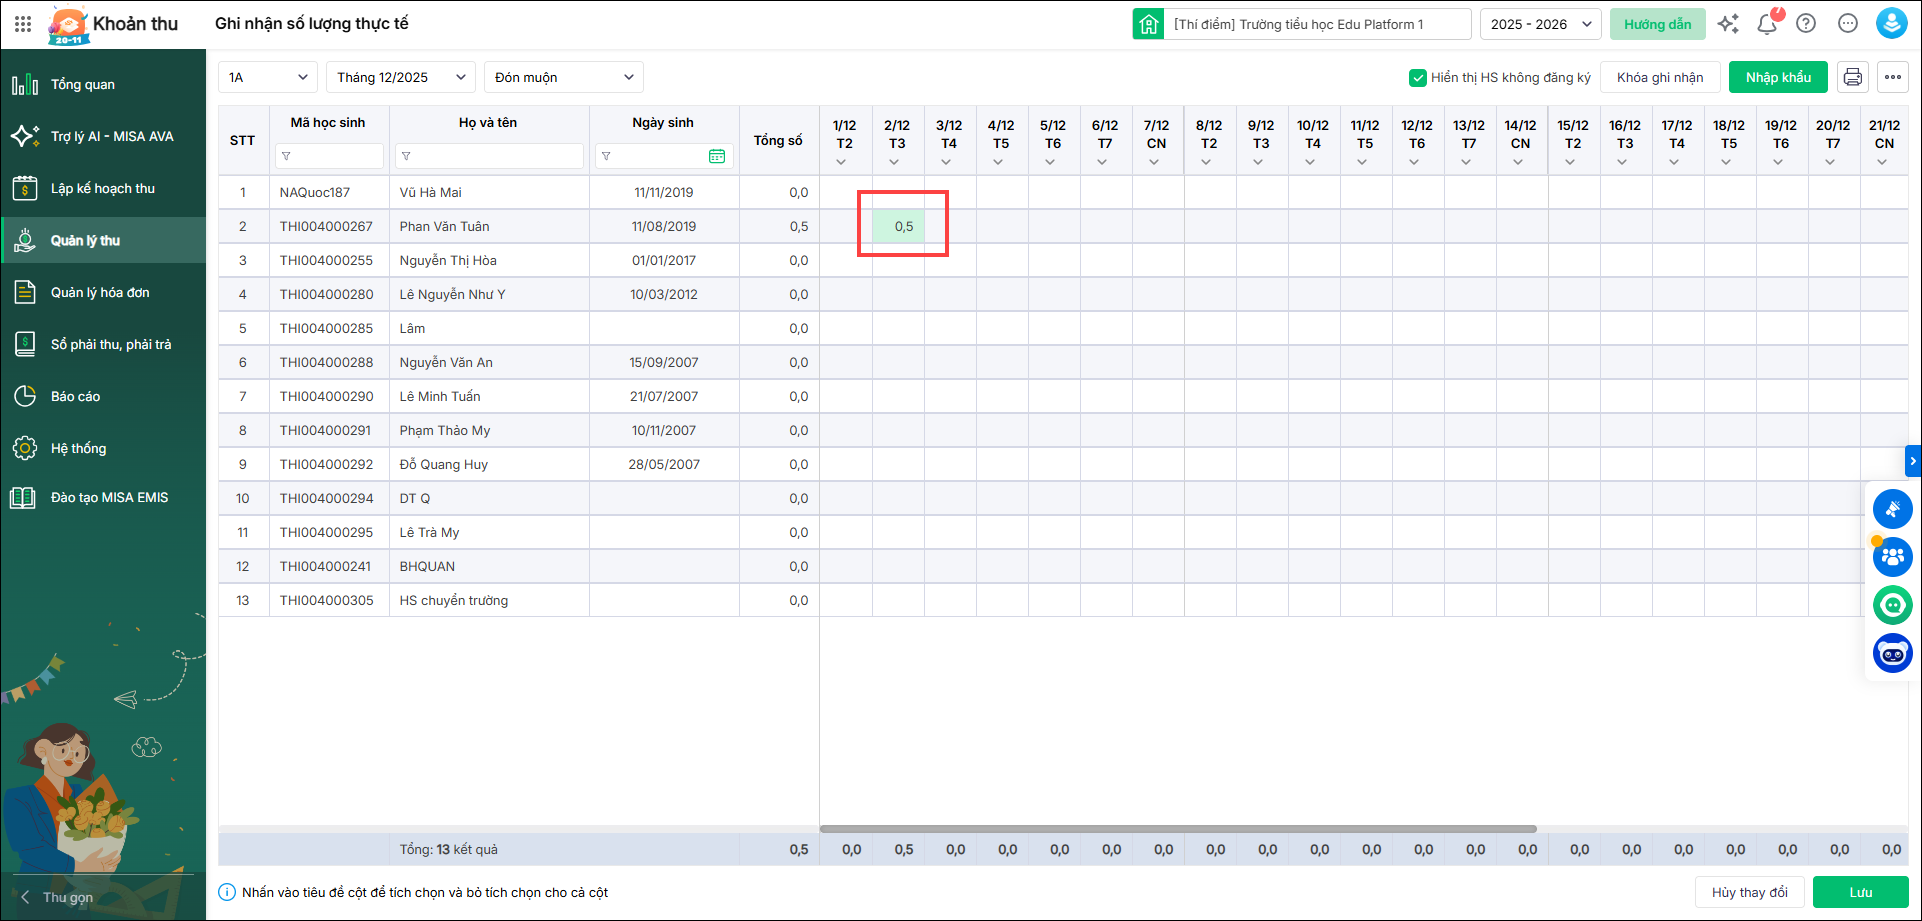
Task: Open Sổ phải thu, phải trả menu
Action: click(103, 344)
